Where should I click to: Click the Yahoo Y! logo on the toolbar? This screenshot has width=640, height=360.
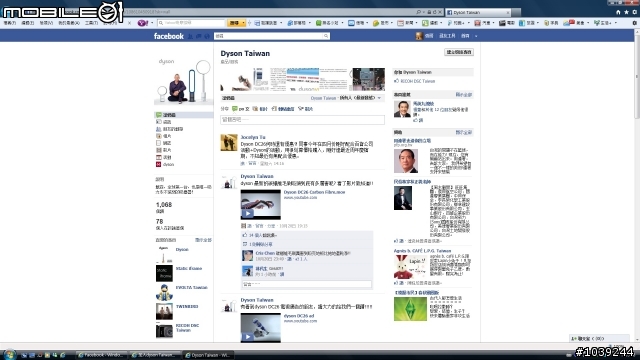[x=142, y=23]
